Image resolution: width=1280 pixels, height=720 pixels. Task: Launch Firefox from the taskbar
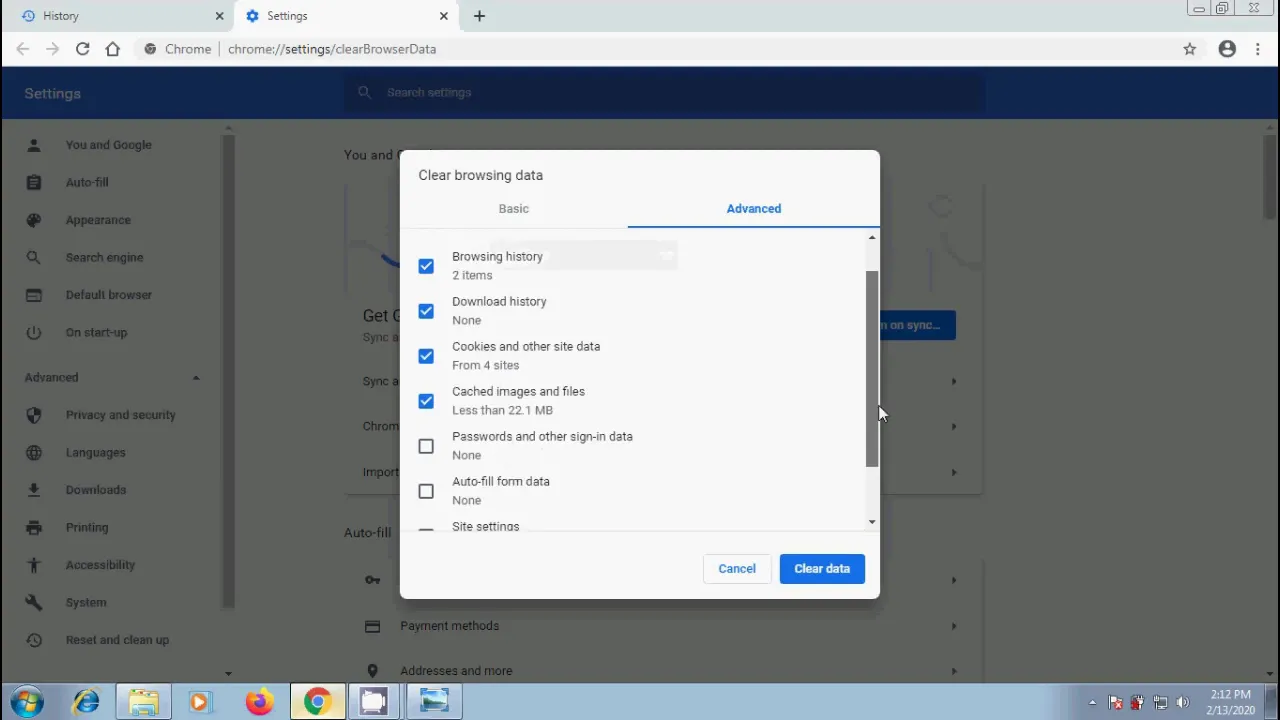point(259,702)
